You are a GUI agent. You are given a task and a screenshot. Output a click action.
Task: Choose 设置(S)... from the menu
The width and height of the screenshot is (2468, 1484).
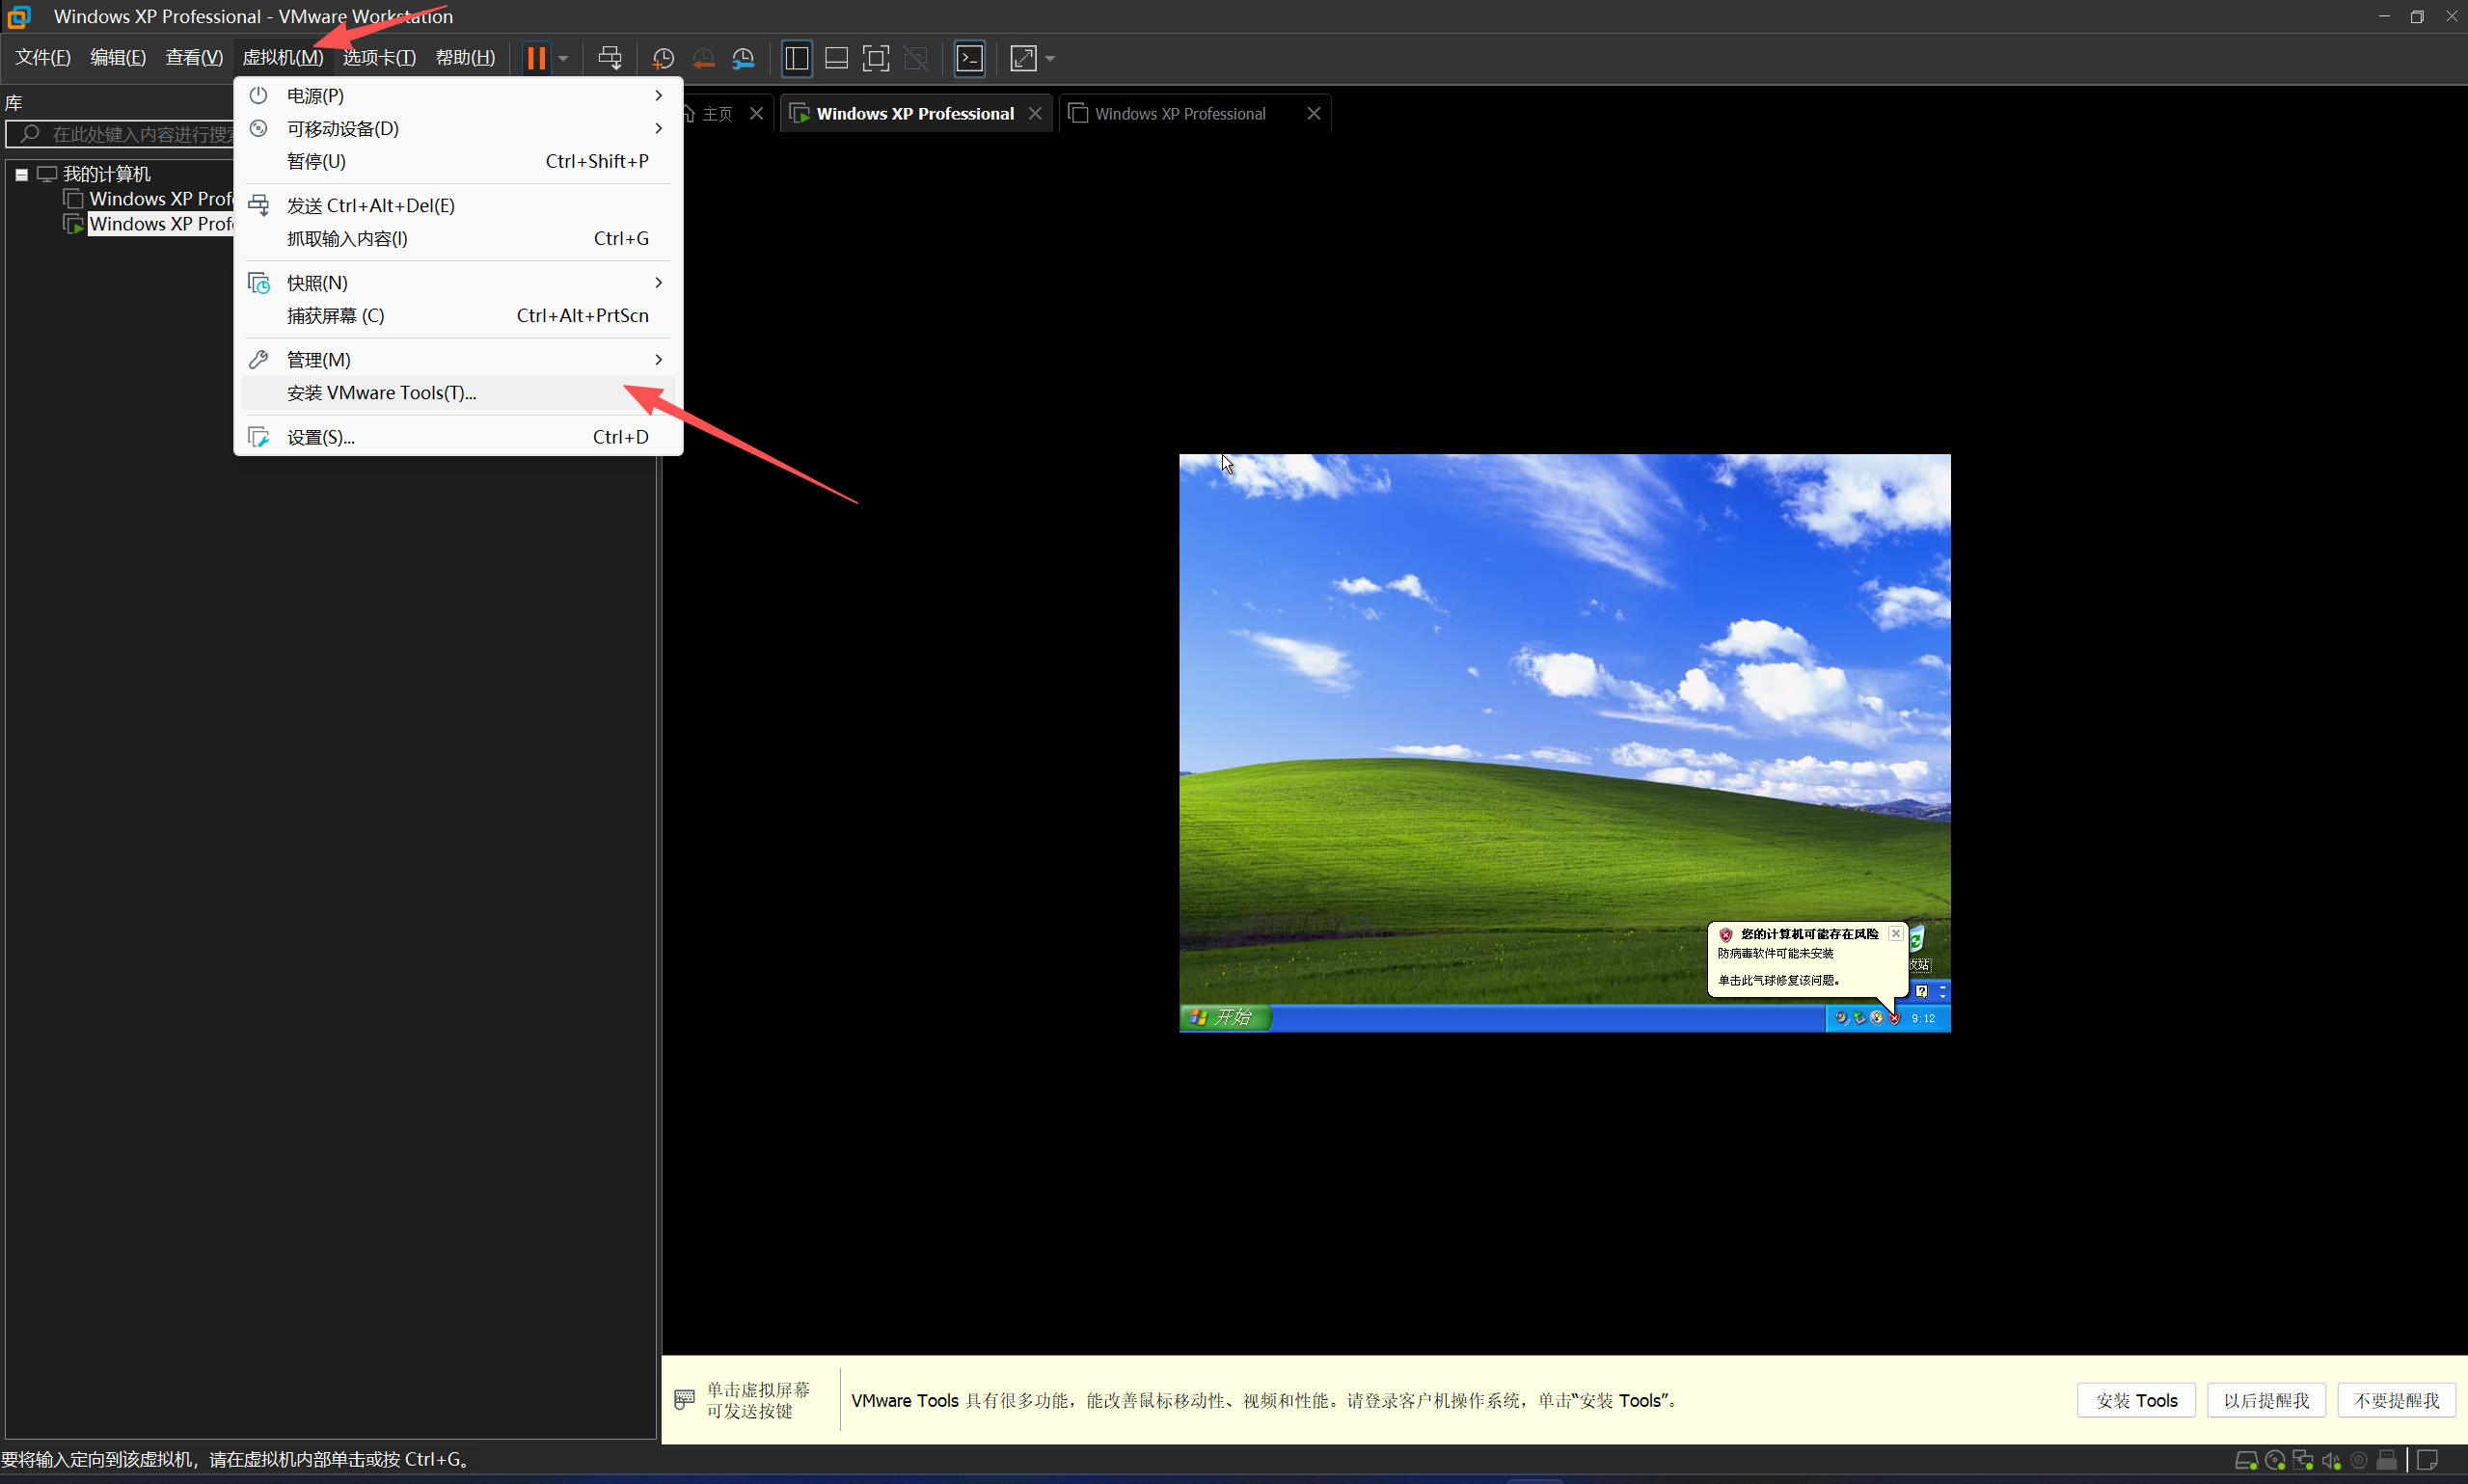(x=320, y=437)
